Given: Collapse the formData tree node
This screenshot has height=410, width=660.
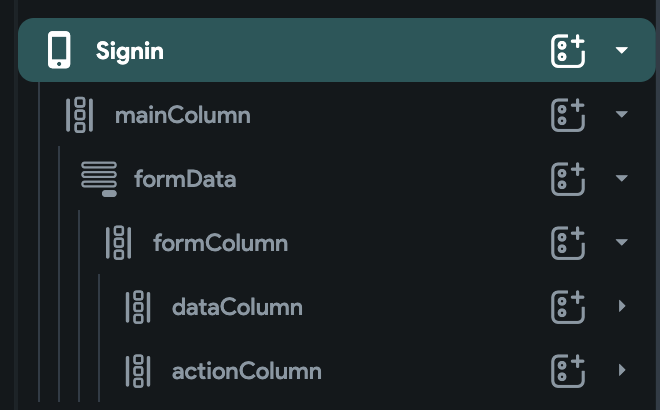Looking at the screenshot, I should click(622, 179).
